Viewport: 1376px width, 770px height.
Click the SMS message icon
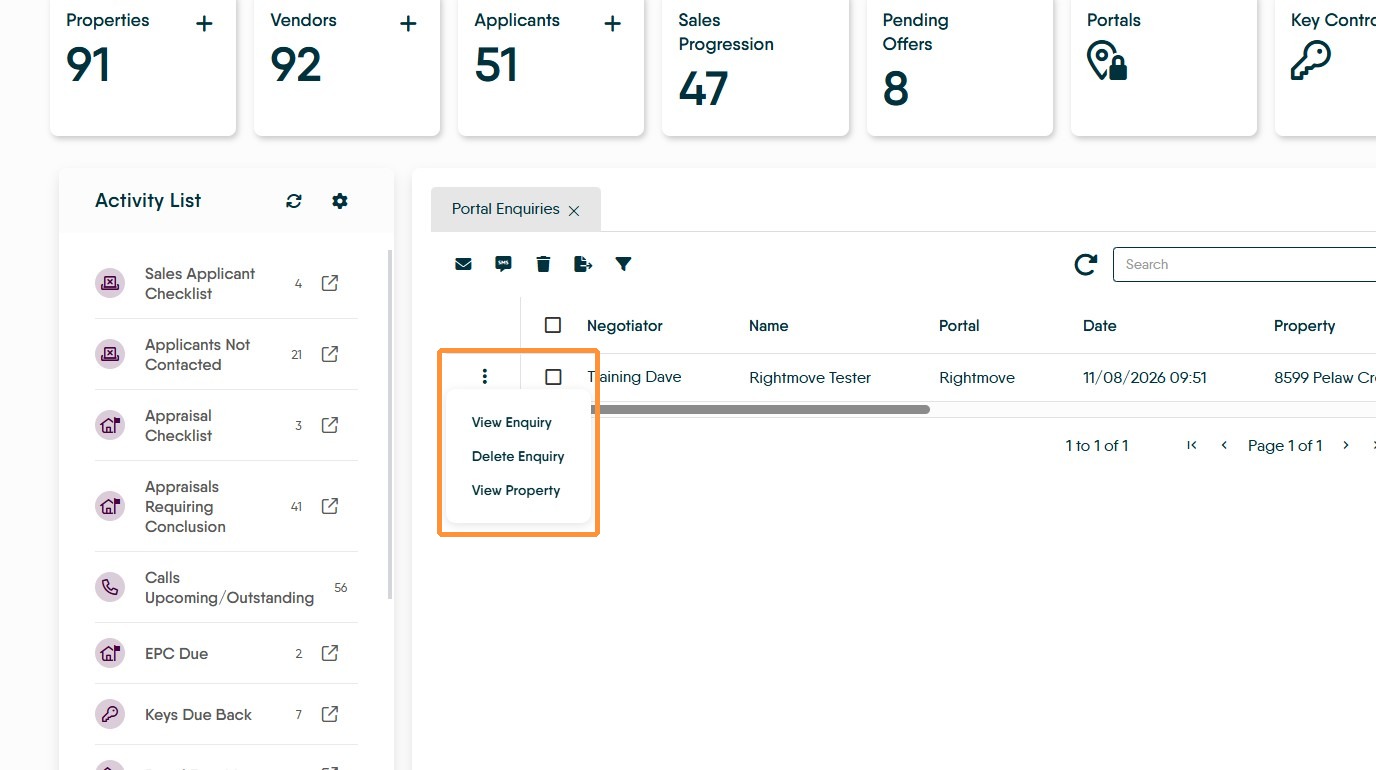pyautogui.click(x=503, y=264)
